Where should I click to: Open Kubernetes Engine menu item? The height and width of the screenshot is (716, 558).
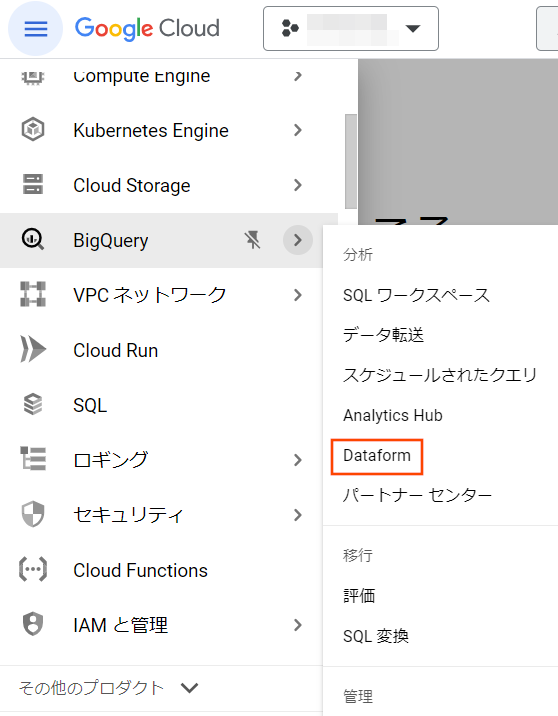151,131
